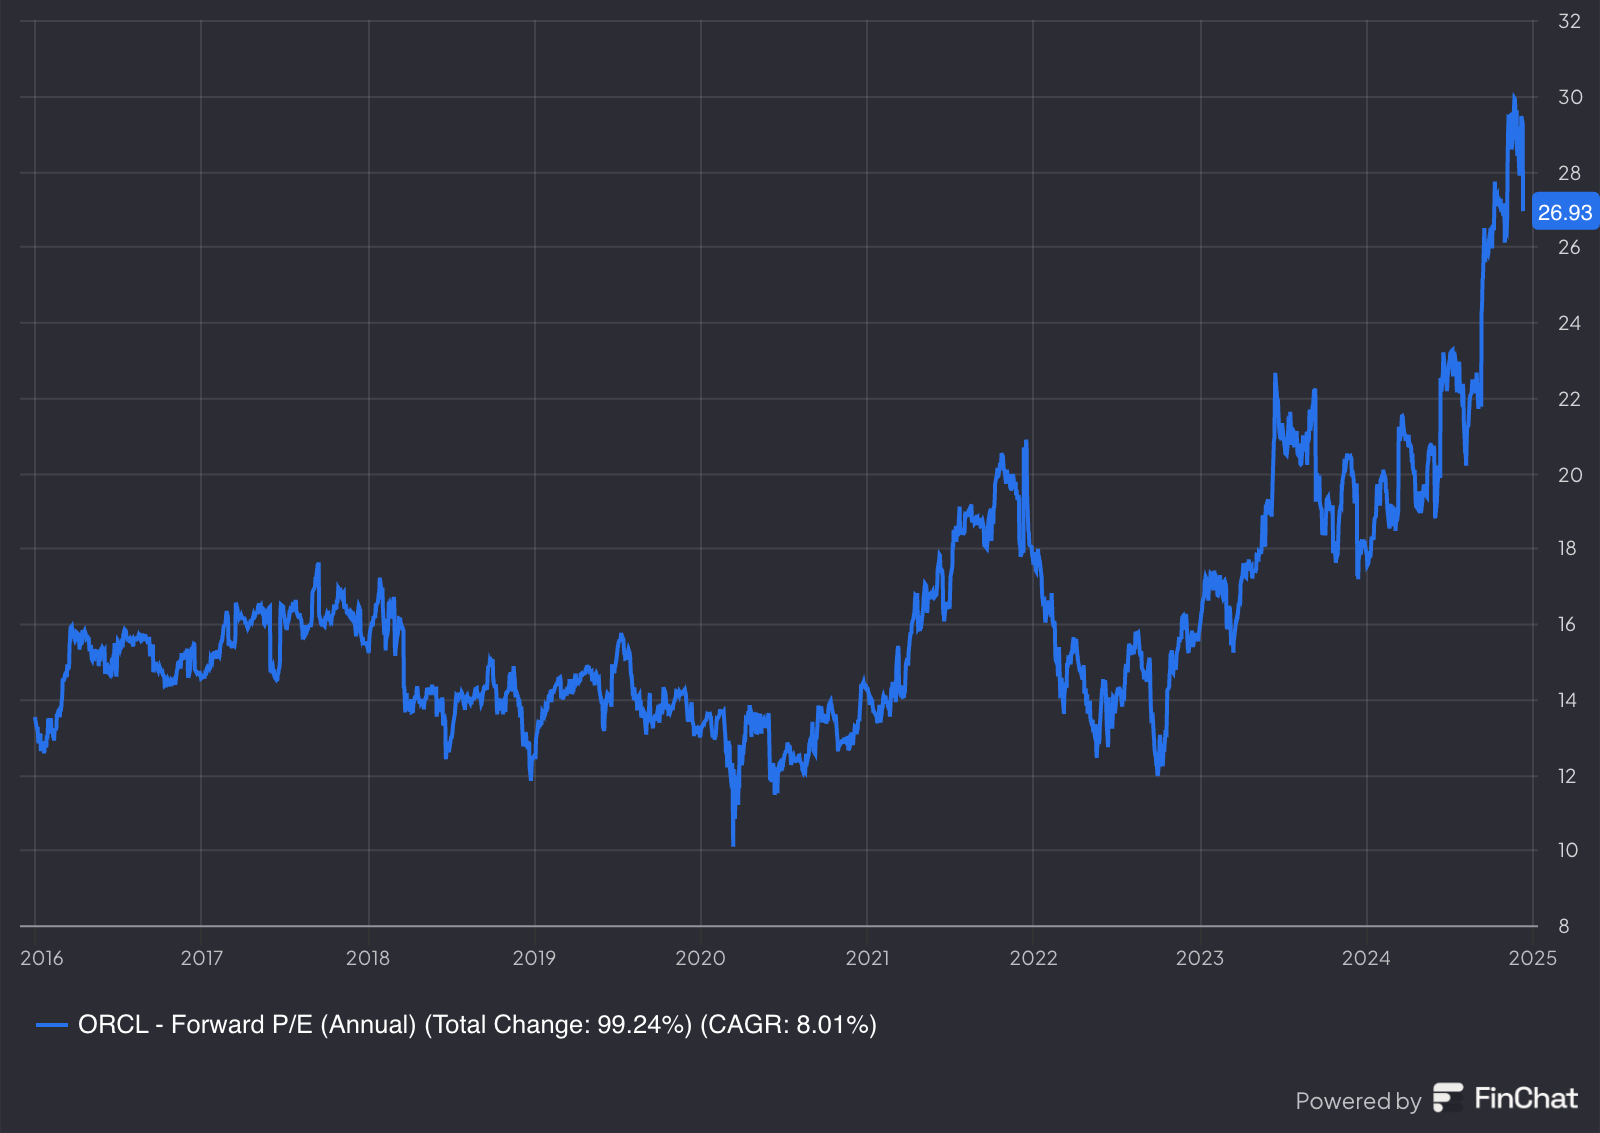
Task: Click the 22 y-axis label
Action: point(1570,399)
